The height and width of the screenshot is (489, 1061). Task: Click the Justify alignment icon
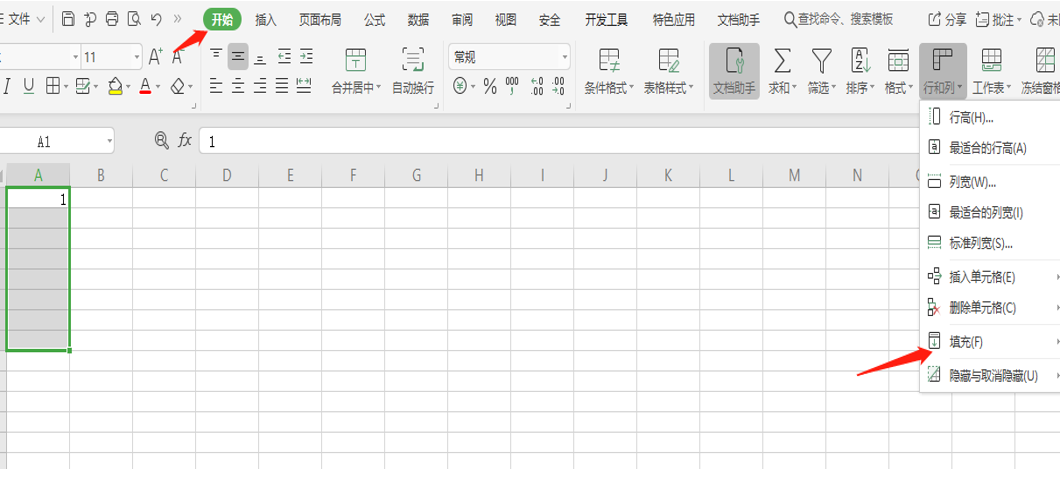click(282, 86)
